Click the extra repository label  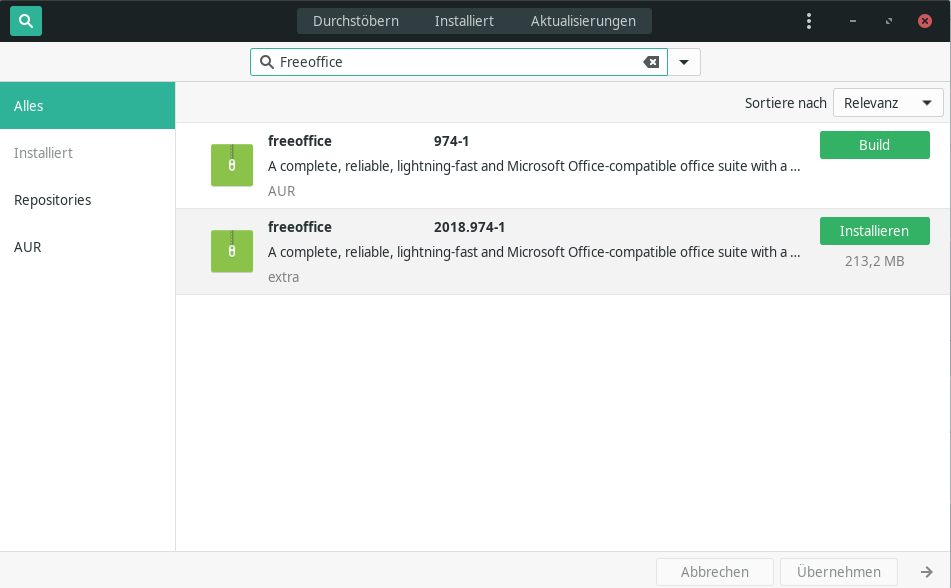point(283,277)
